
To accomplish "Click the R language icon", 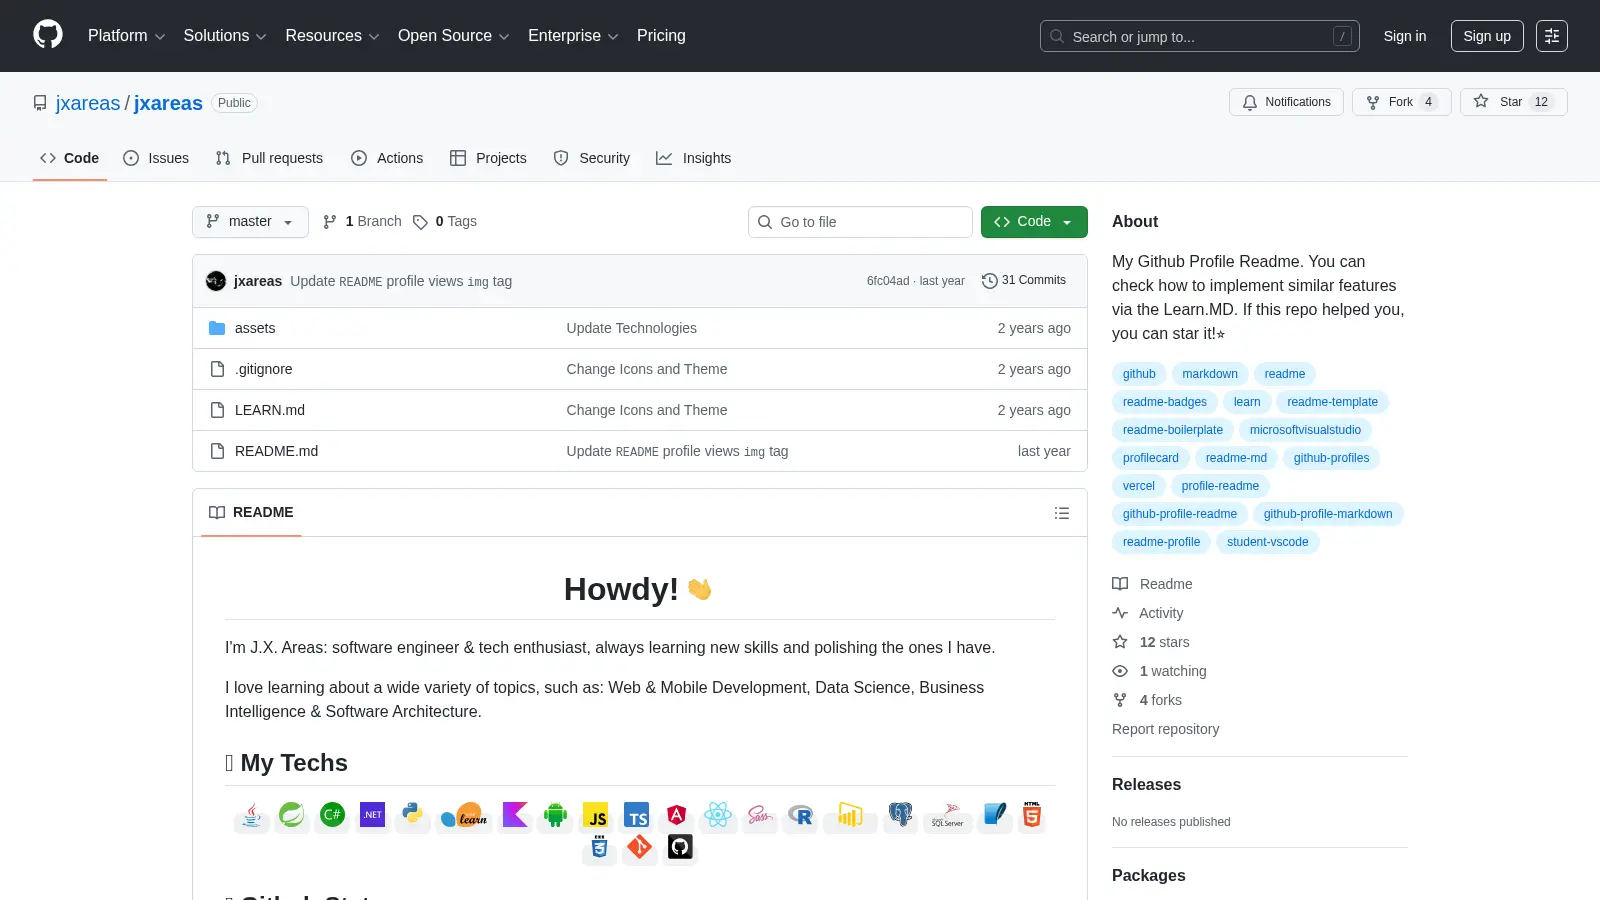I will pyautogui.click(x=800, y=816).
